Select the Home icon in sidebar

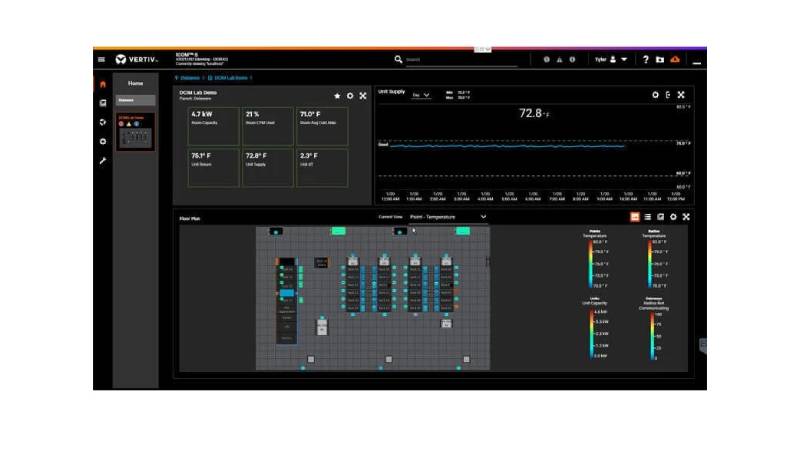103,84
